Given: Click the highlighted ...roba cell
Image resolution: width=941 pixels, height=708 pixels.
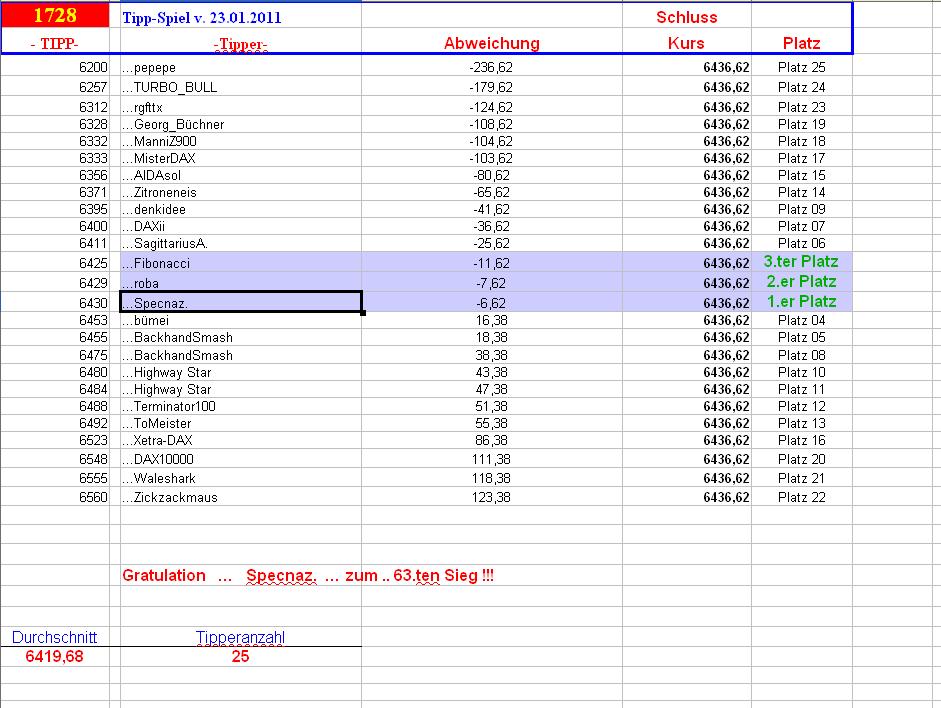Looking at the screenshot, I should [x=241, y=283].
